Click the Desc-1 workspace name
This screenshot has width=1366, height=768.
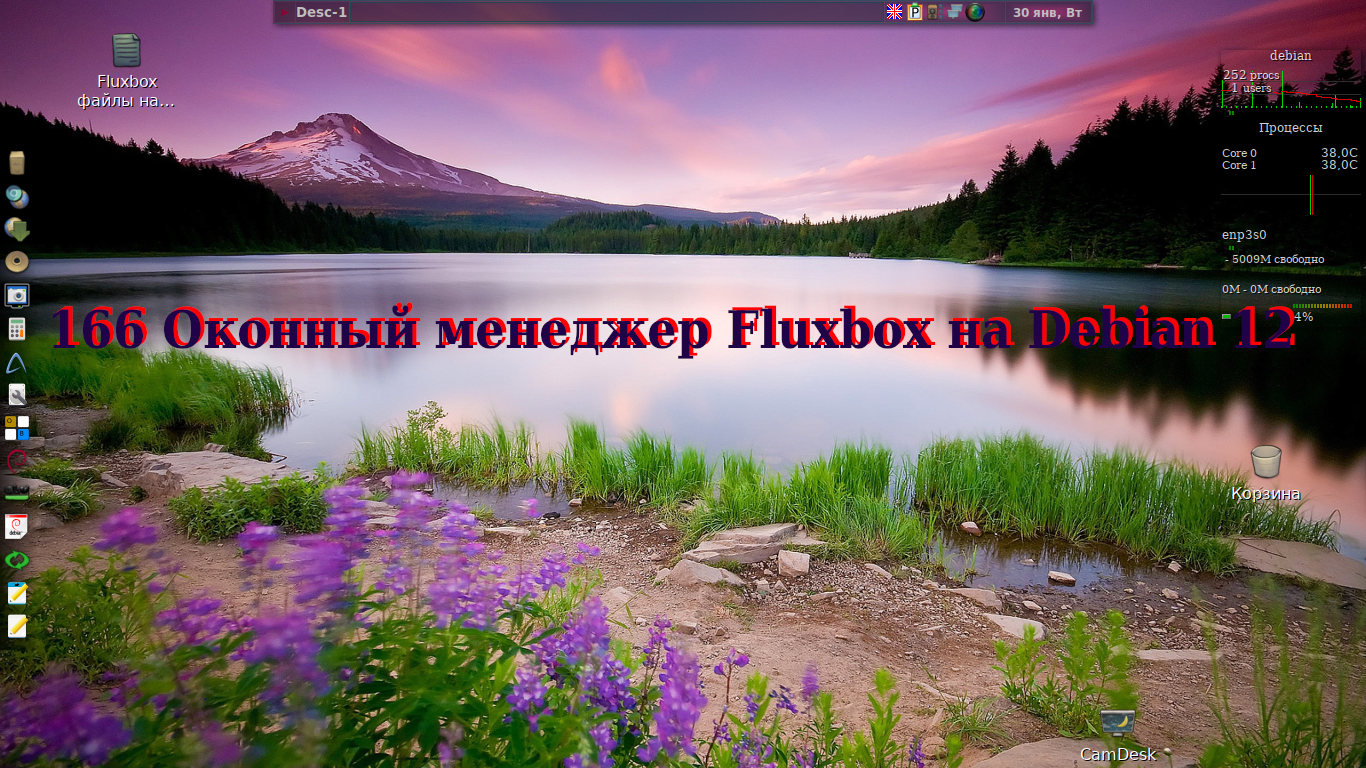pyautogui.click(x=321, y=12)
